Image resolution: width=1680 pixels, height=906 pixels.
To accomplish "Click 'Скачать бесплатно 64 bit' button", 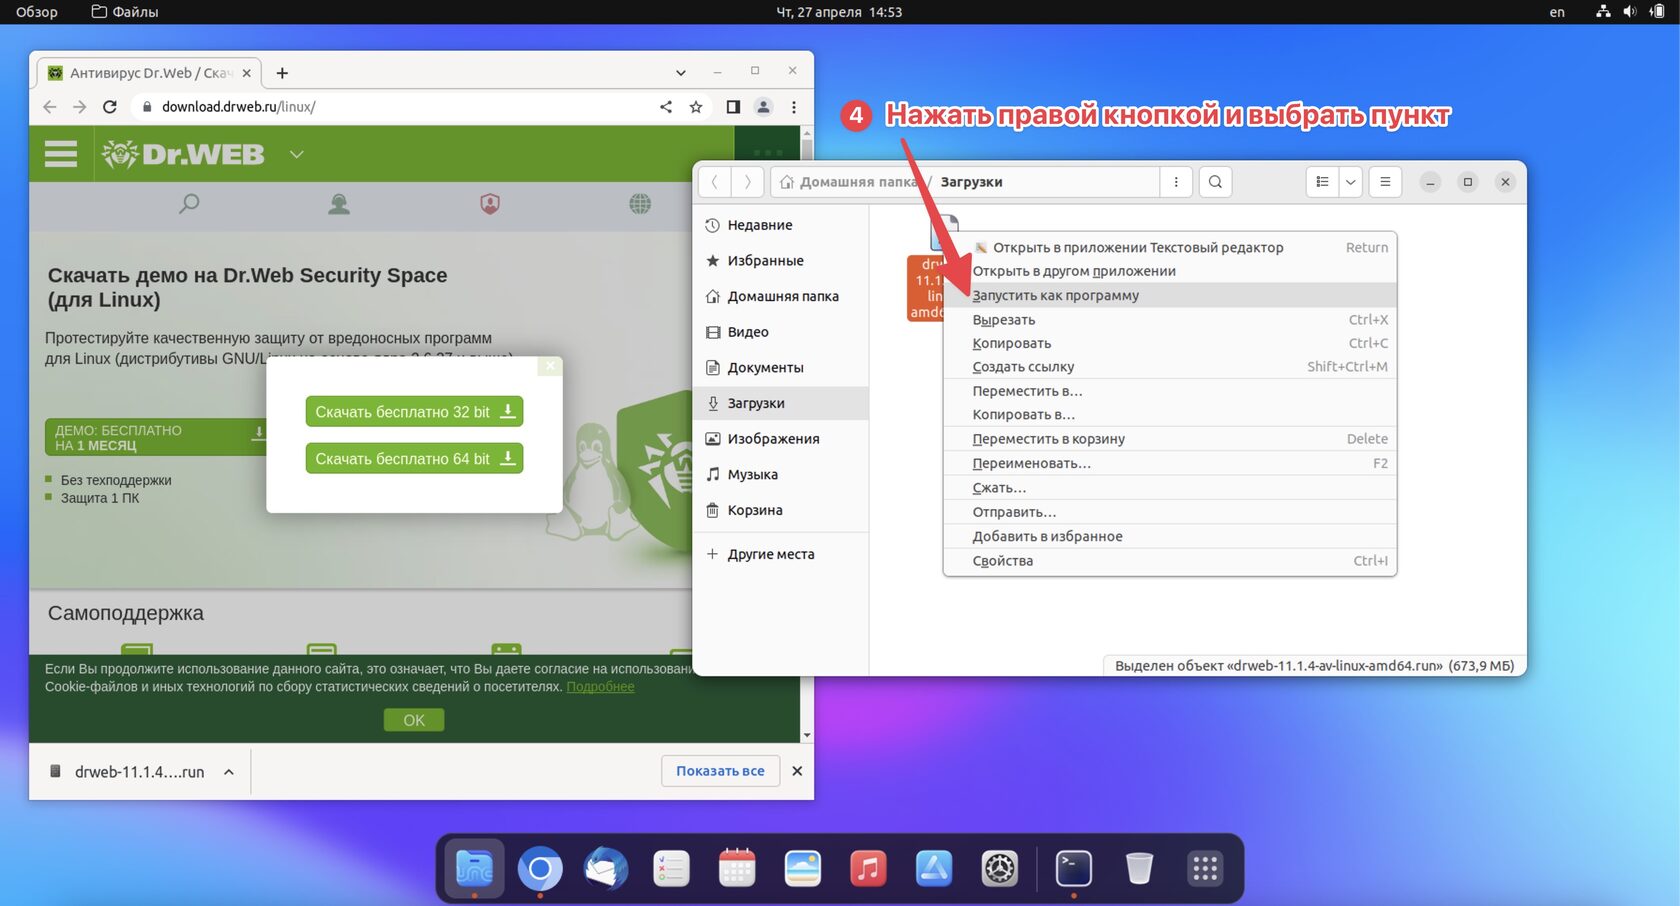I will (x=414, y=458).
